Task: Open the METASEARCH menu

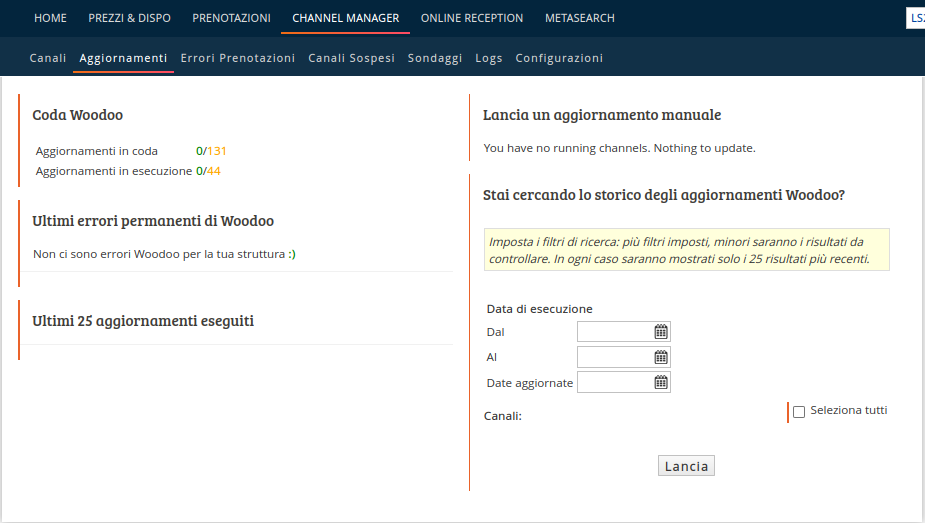Action: (580, 18)
